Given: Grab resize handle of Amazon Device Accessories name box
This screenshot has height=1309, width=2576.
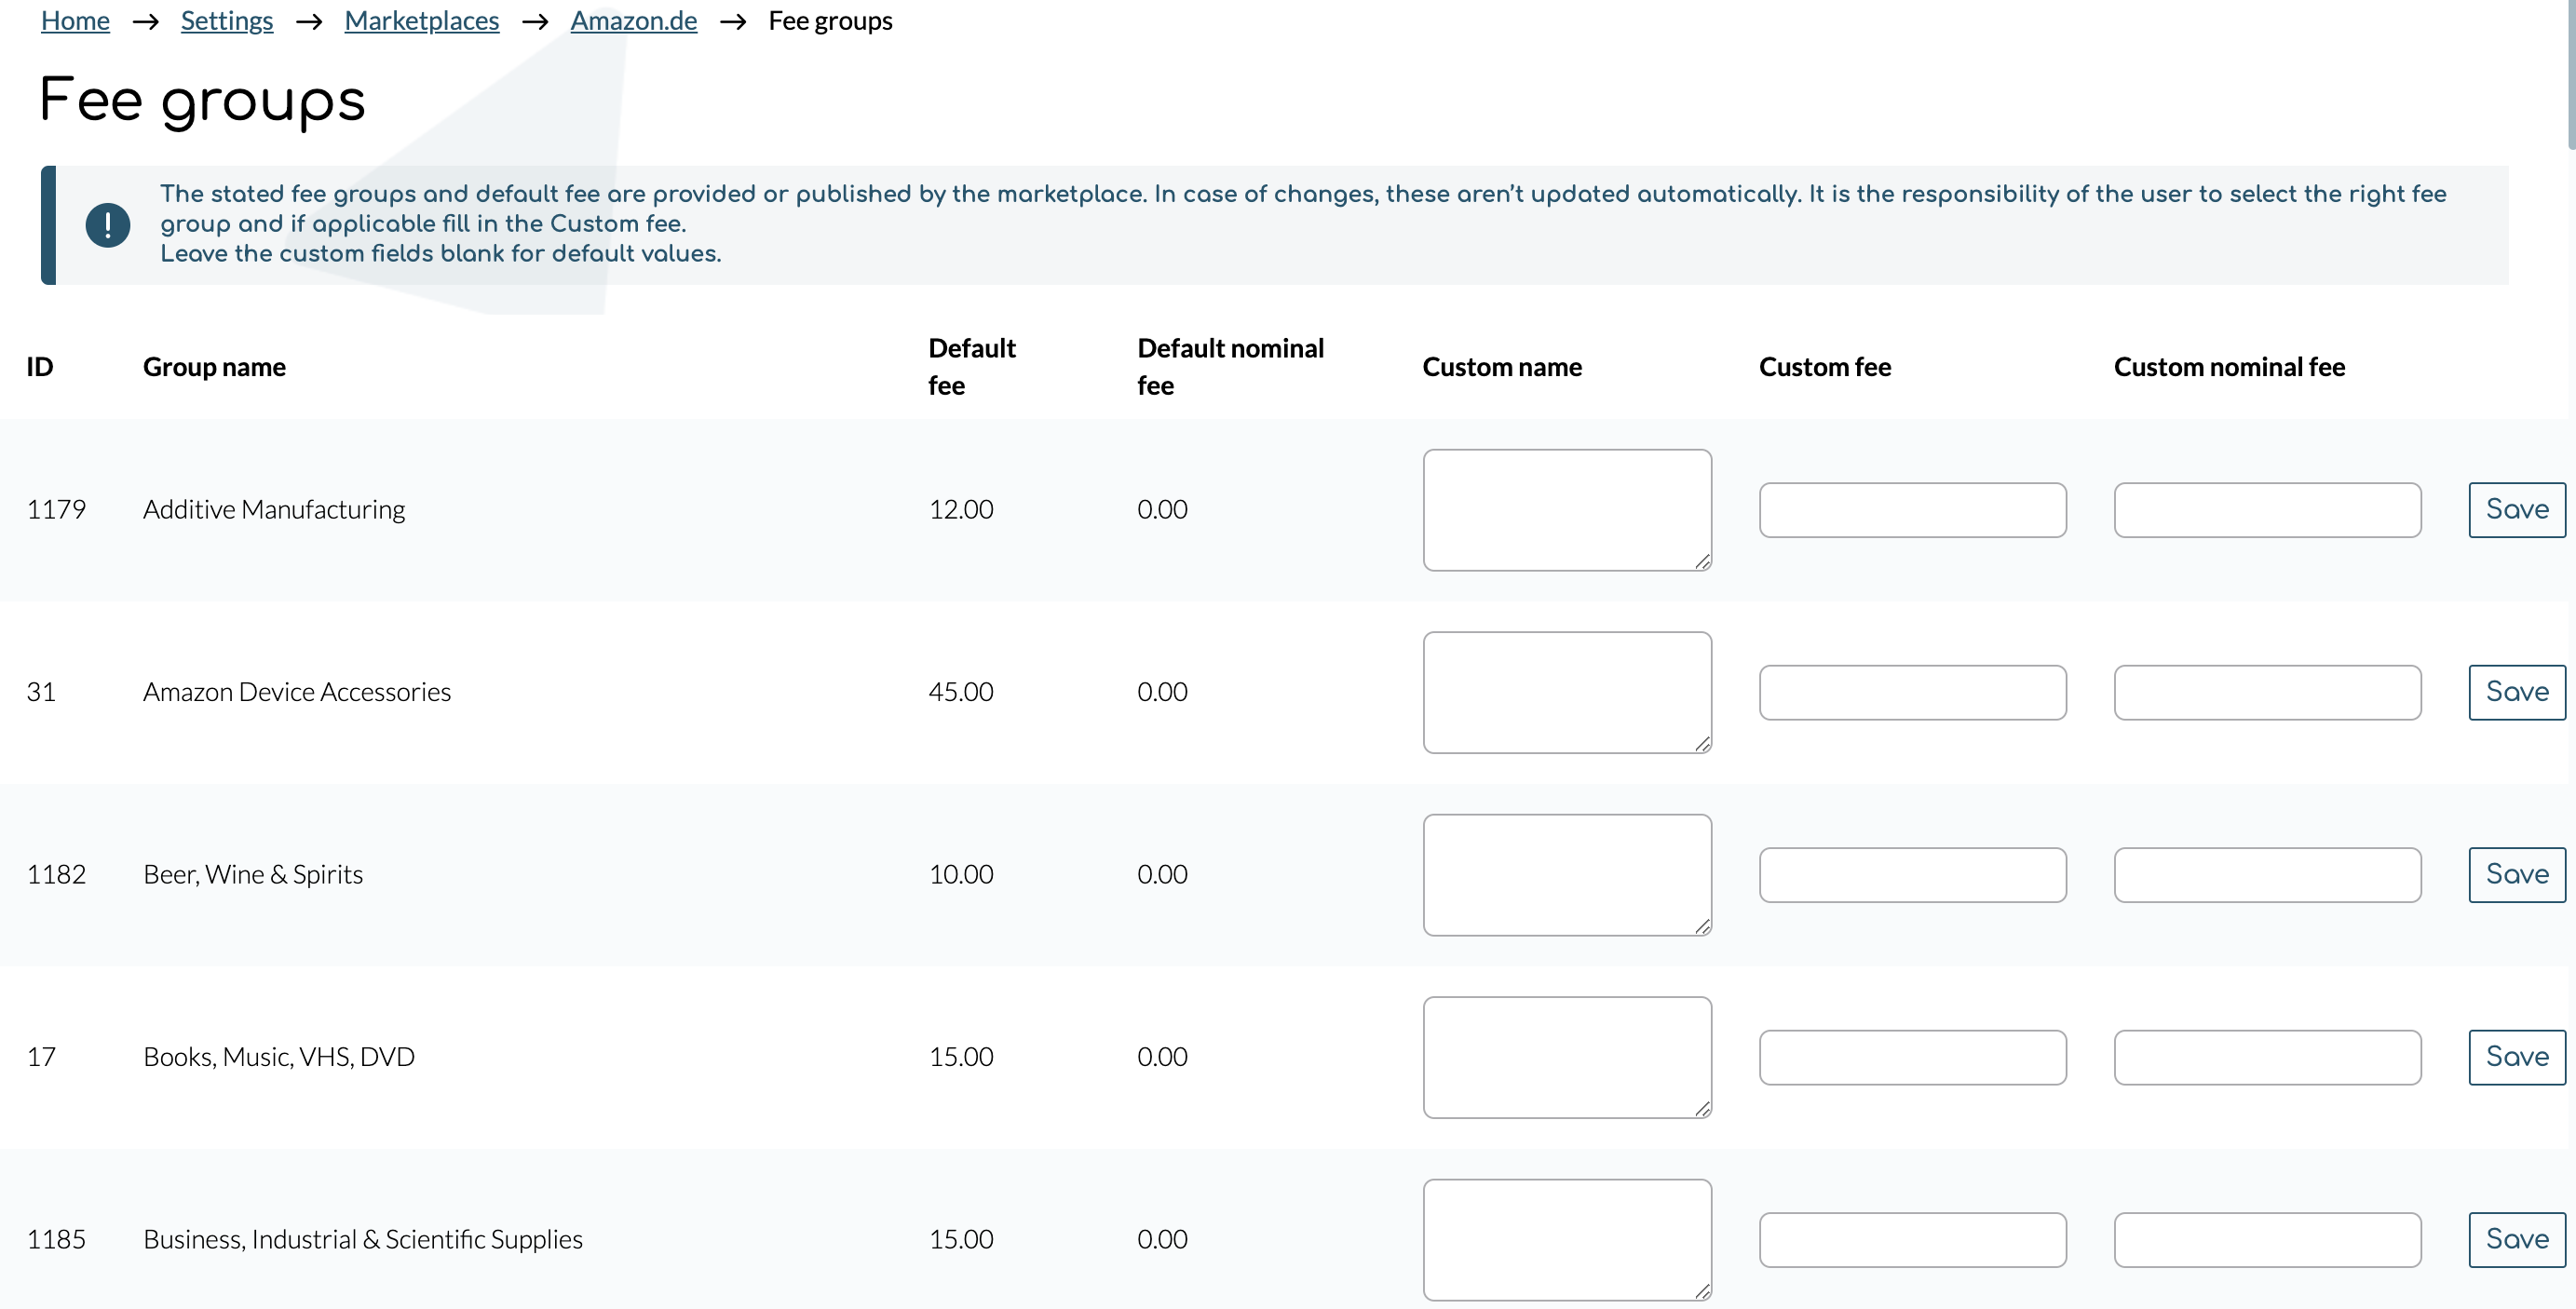Looking at the screenshot, I should [x=1702, y=744].
